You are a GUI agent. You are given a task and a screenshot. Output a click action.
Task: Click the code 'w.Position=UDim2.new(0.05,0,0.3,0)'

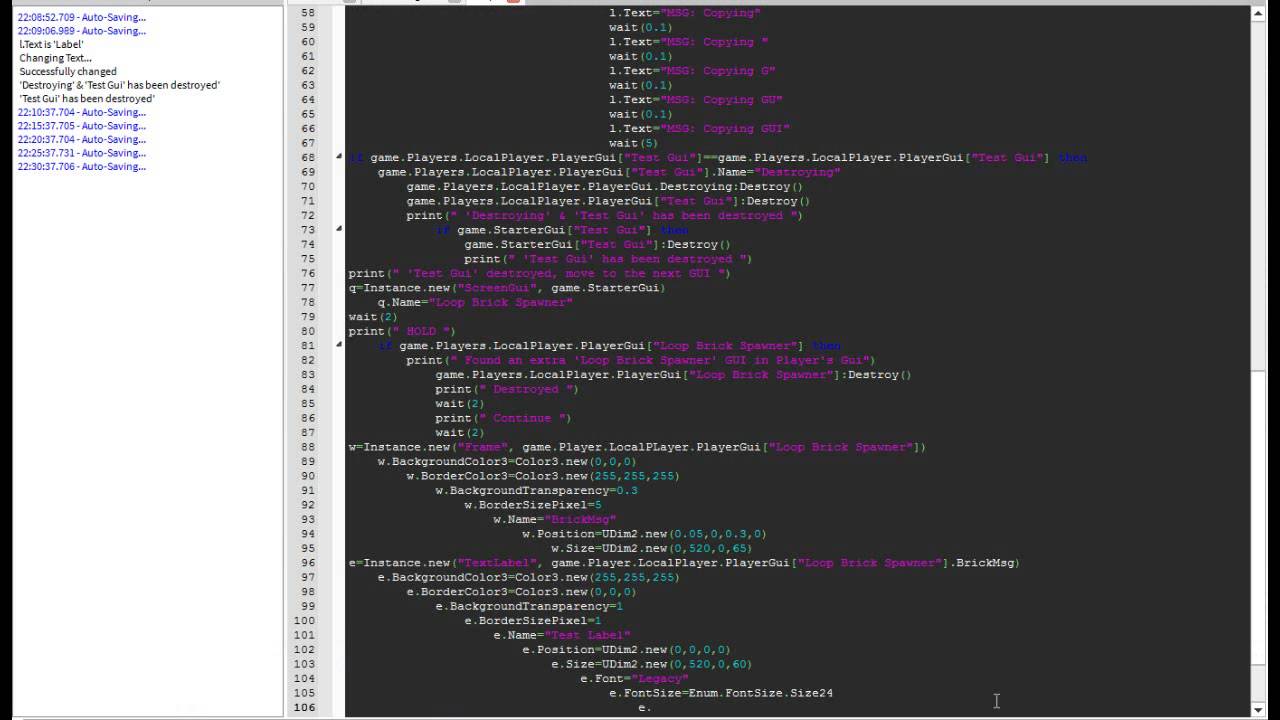[644, 534]
